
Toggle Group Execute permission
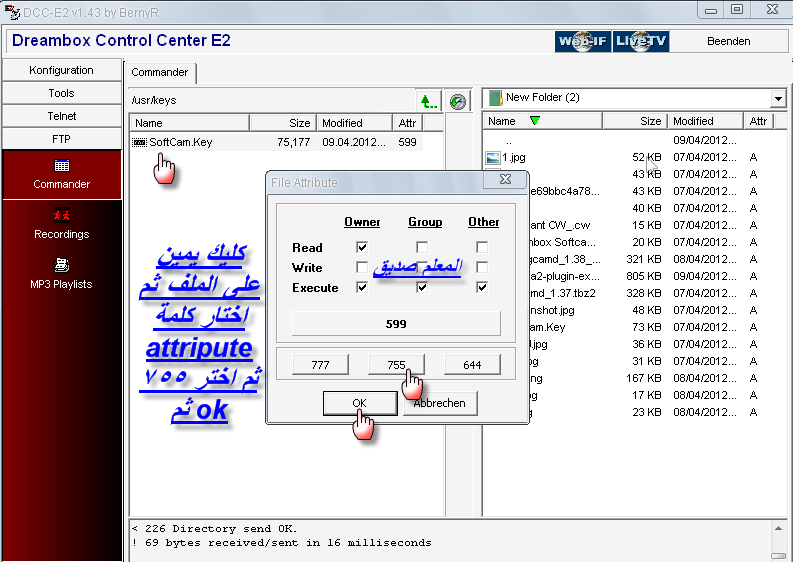click(422, 287)
